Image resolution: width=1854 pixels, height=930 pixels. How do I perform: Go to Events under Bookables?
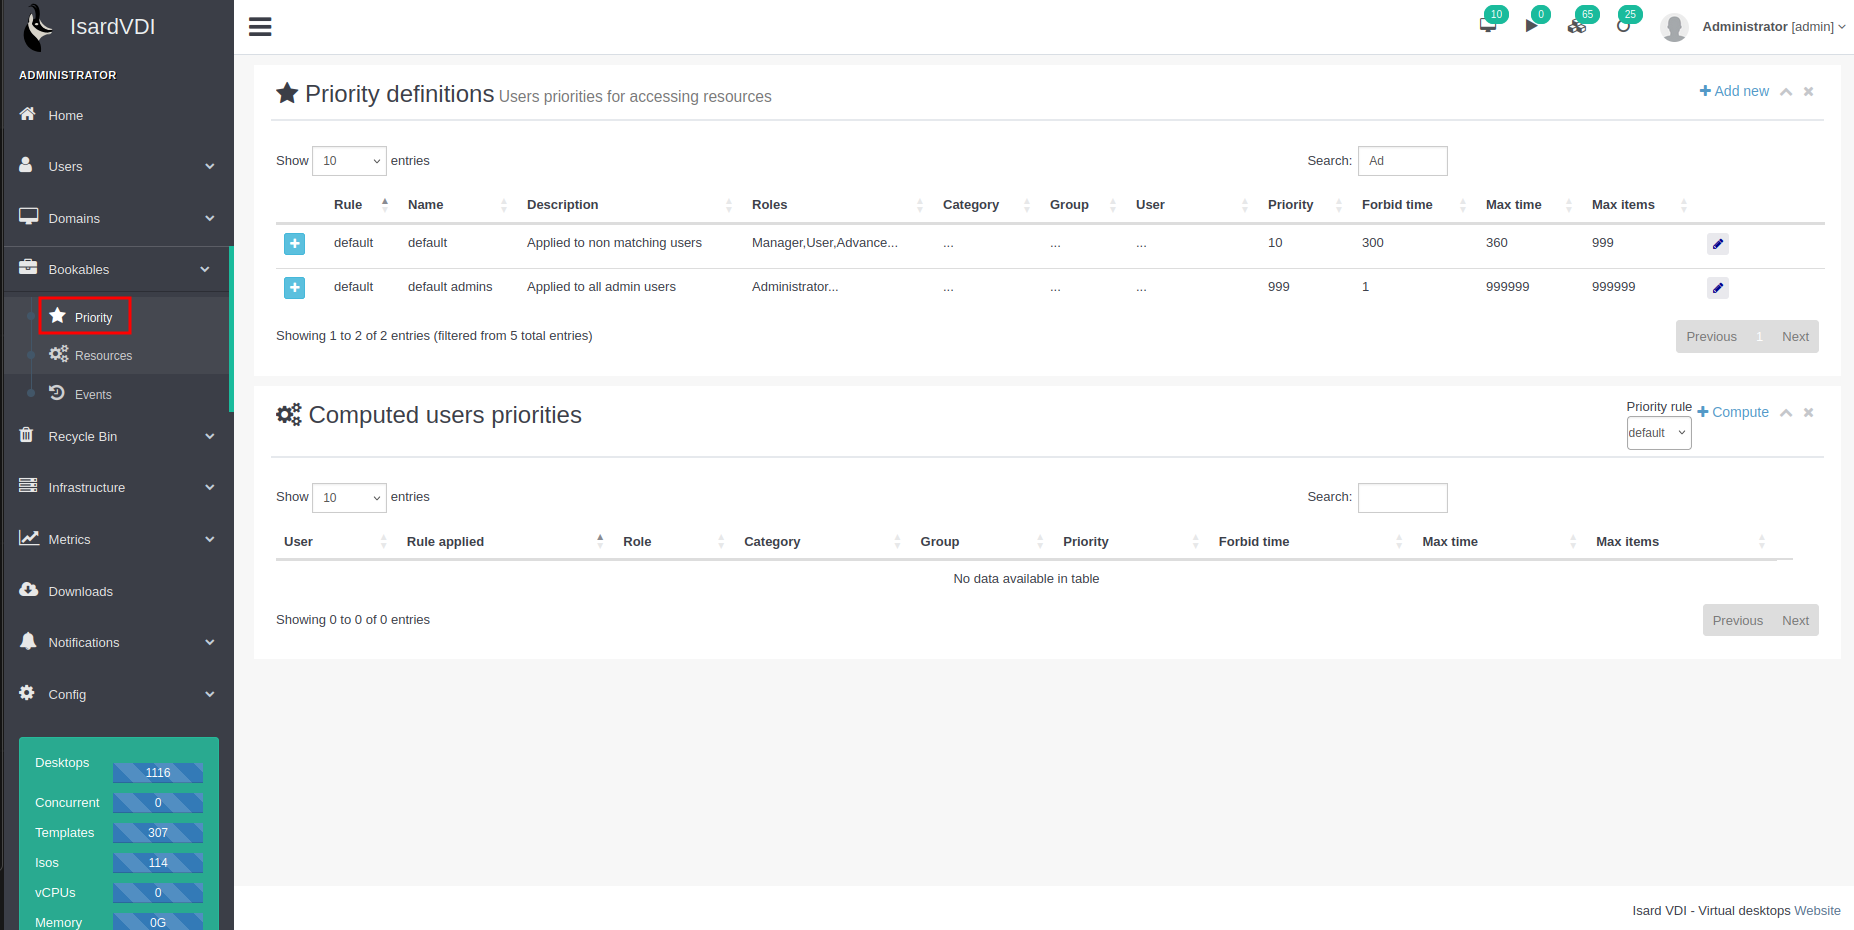pyautogui.click(x=93, y=395)
